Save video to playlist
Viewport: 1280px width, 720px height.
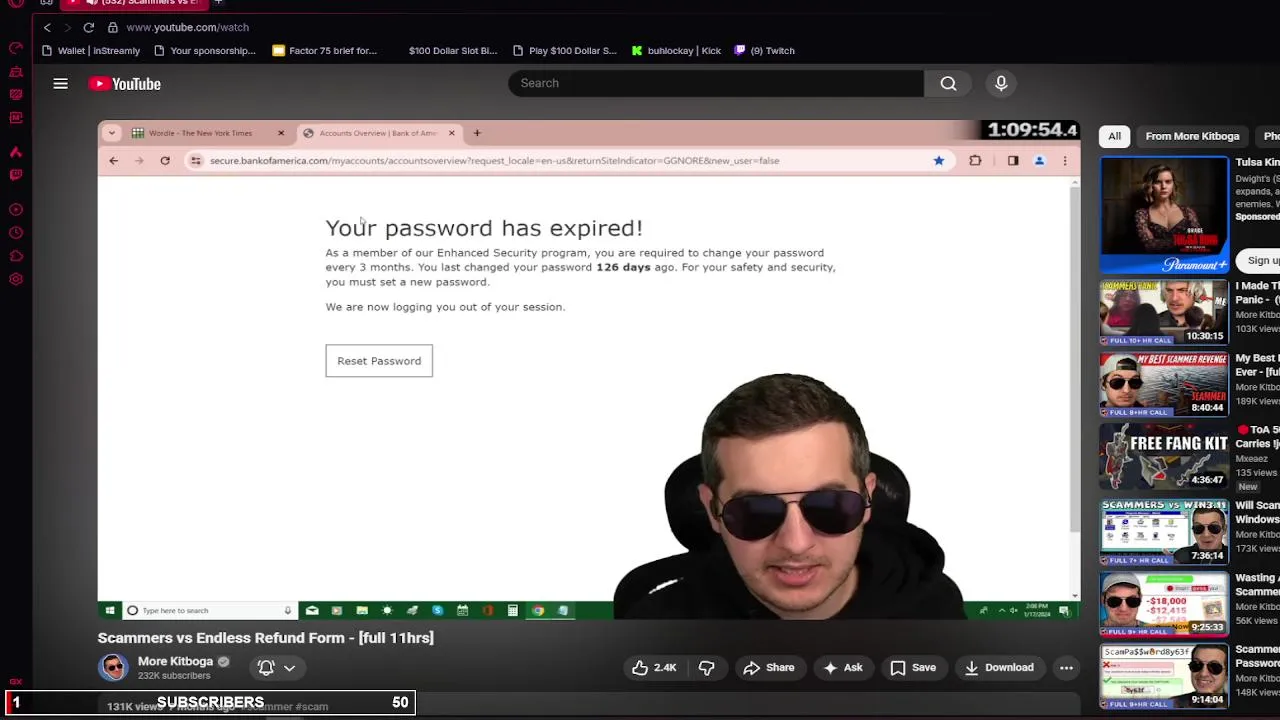913,668
